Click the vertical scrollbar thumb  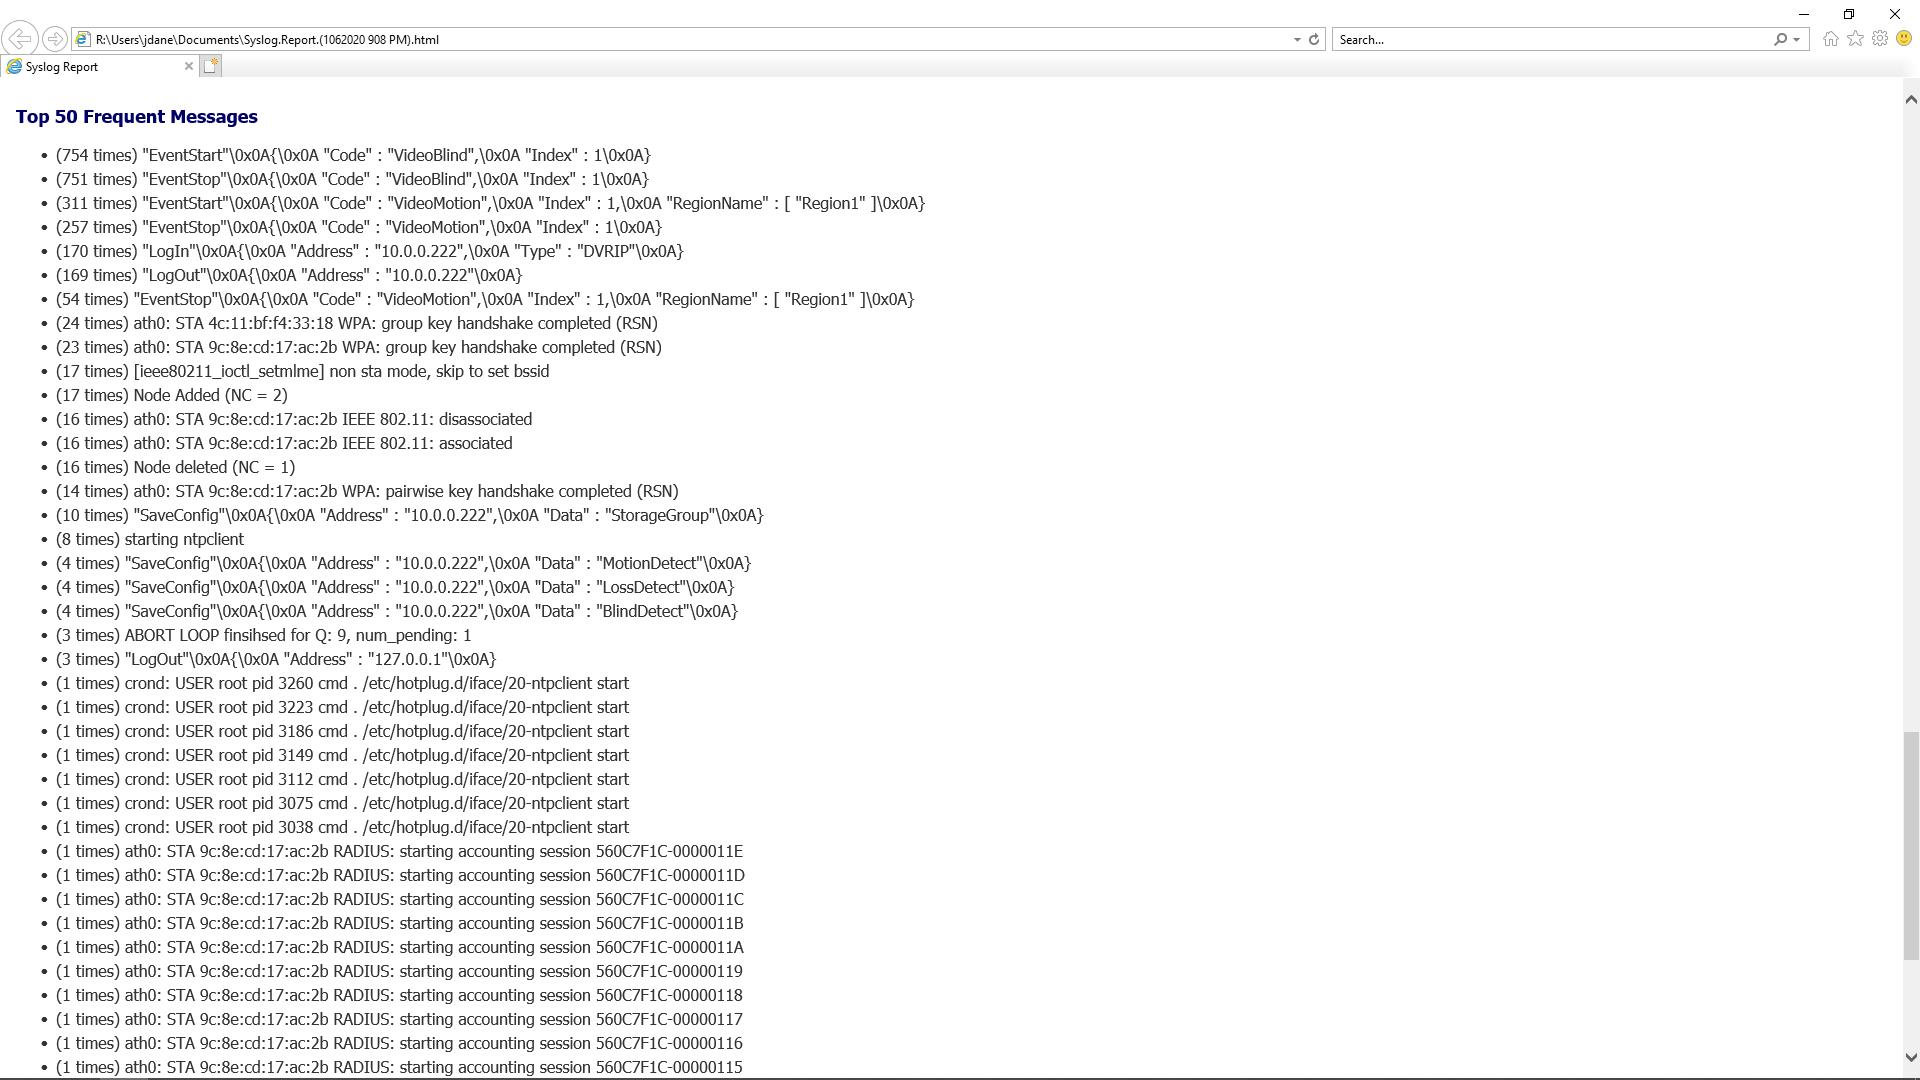[1911, 846]
